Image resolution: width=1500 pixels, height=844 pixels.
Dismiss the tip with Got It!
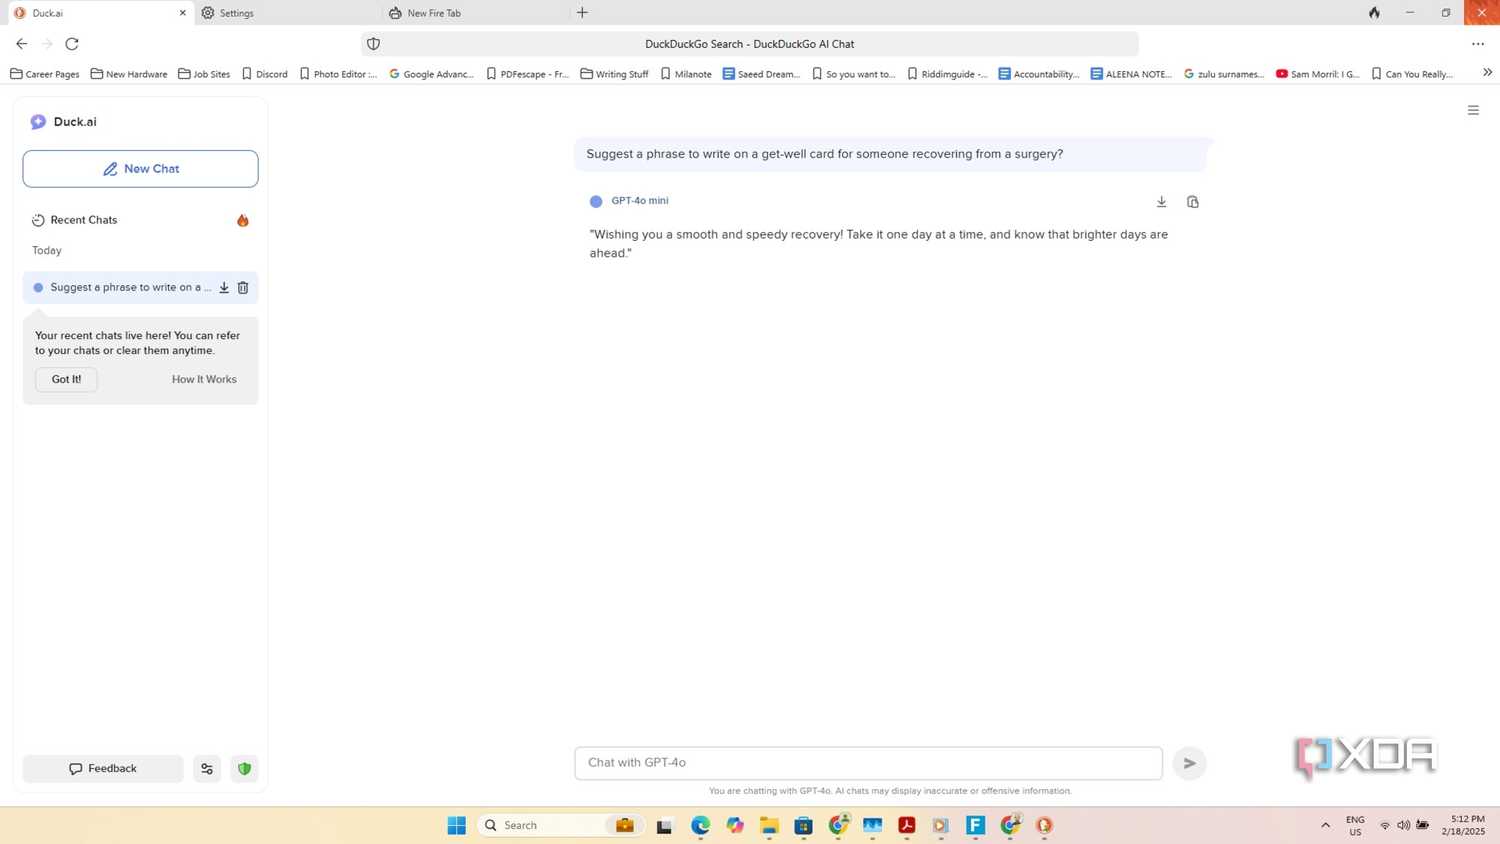pyautogui.click(x=66, y=379)
